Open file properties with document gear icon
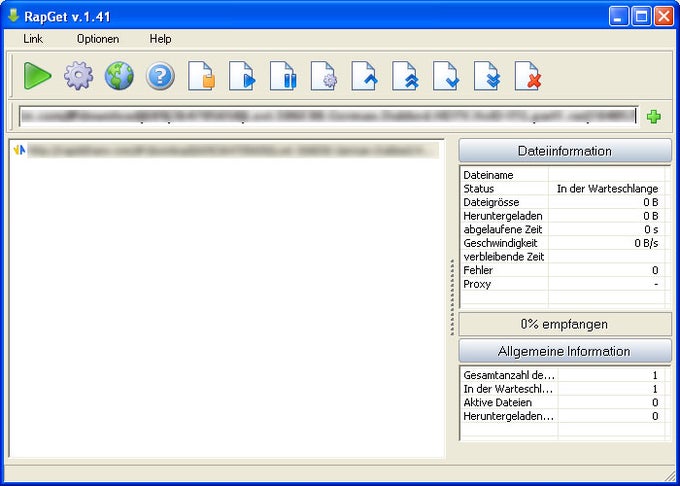This screenshot has width=680, height=486. [324, 76]
